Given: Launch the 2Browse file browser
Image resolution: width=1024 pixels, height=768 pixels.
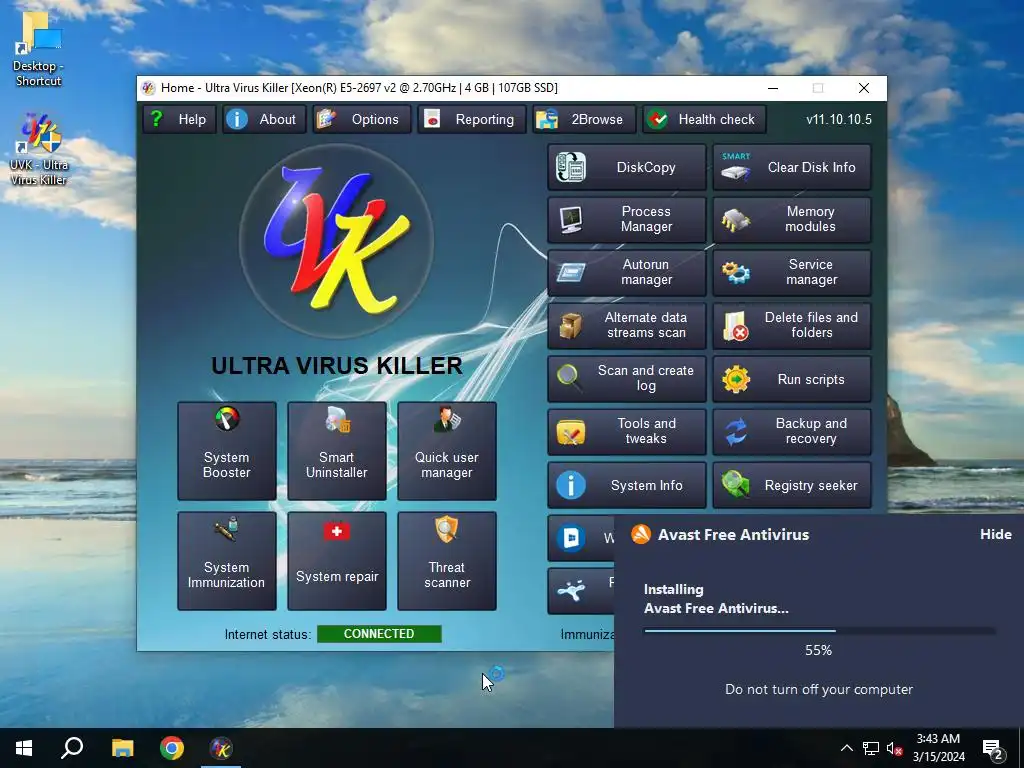Looking at the screenshot, I should 584,120.
